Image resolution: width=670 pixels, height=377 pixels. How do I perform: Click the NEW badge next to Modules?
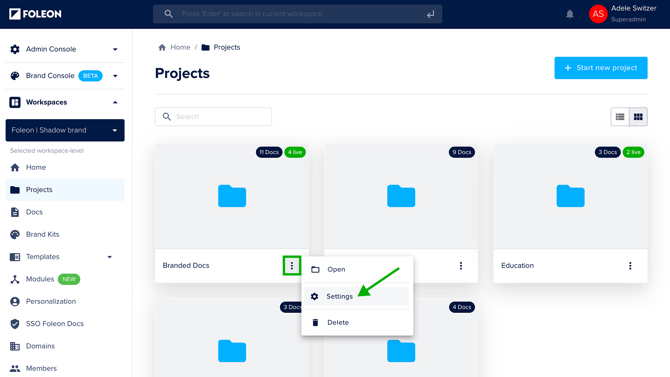click(x=69, y=279)
